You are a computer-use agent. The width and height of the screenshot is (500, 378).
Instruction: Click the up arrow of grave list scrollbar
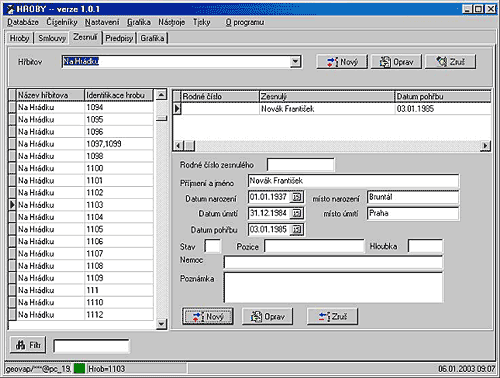pos(161,95)
